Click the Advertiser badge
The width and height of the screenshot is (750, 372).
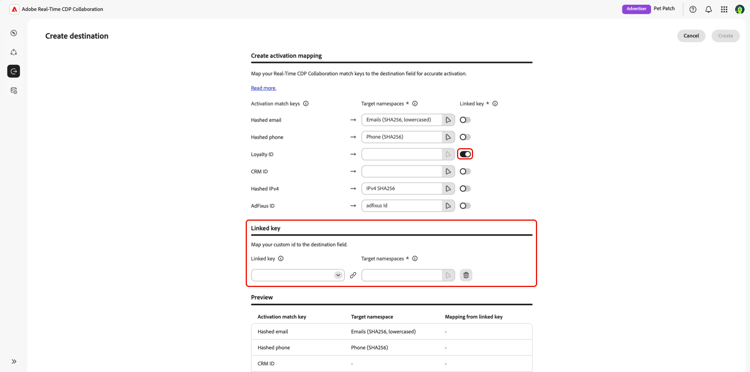pos(636,9)
